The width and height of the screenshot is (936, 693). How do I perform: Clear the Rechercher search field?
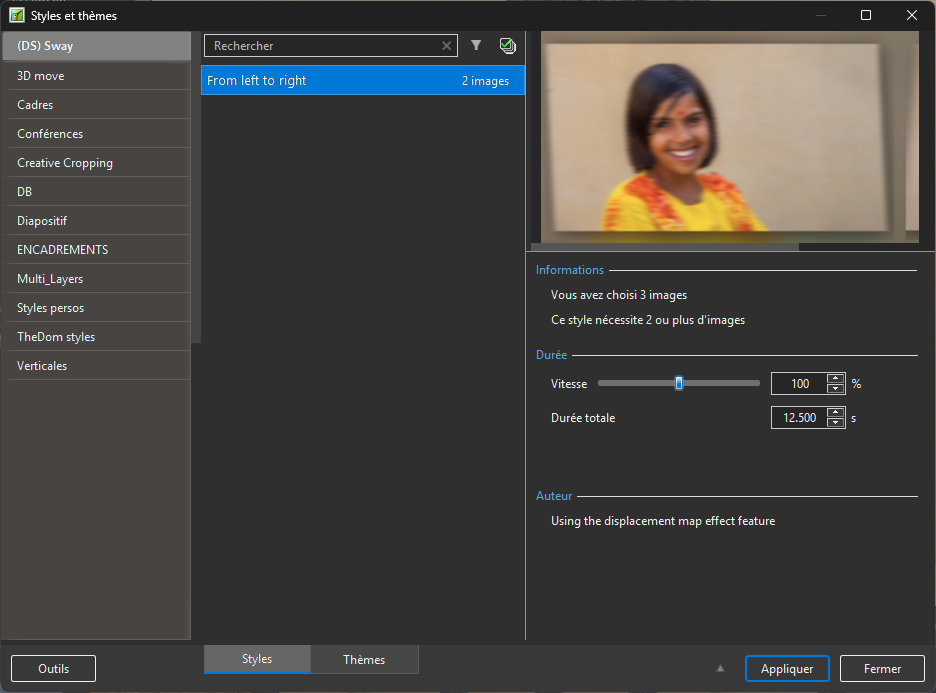pos(447,46)
